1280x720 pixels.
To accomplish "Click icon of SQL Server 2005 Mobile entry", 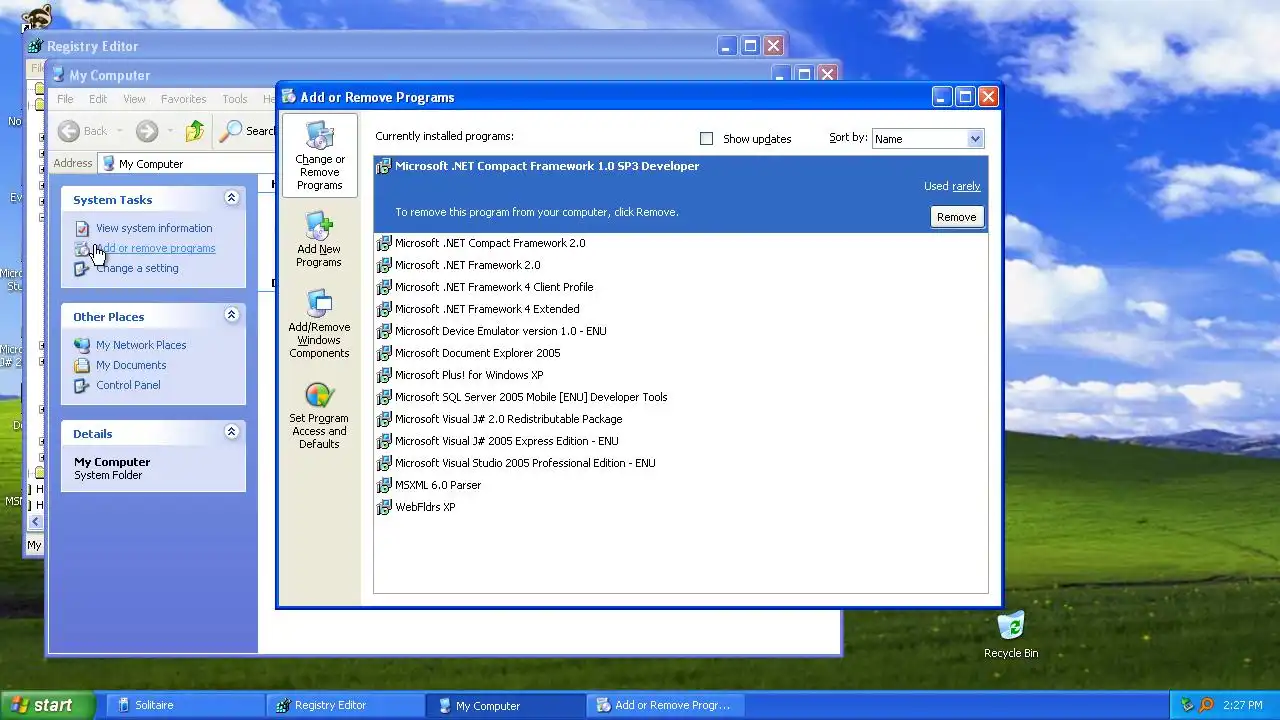I will [x=383, y=397].
